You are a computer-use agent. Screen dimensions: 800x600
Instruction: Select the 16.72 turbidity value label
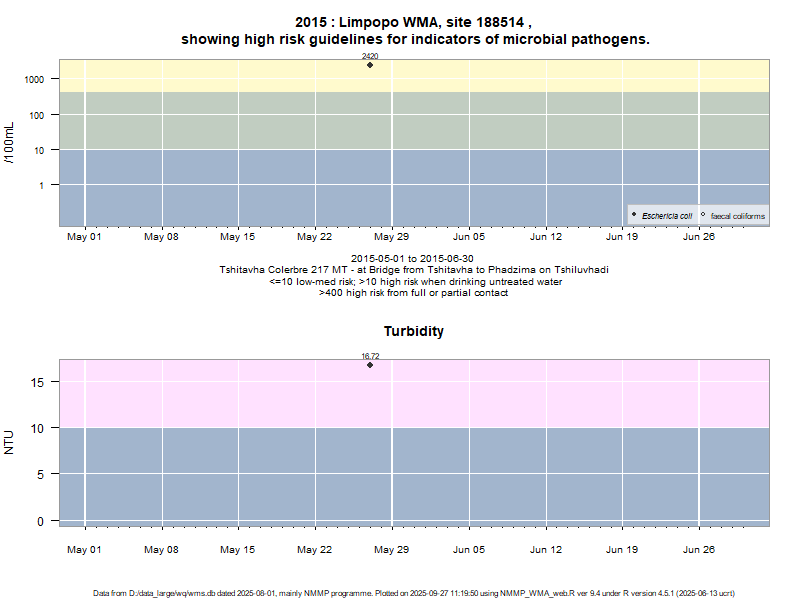tap(370, 356)
